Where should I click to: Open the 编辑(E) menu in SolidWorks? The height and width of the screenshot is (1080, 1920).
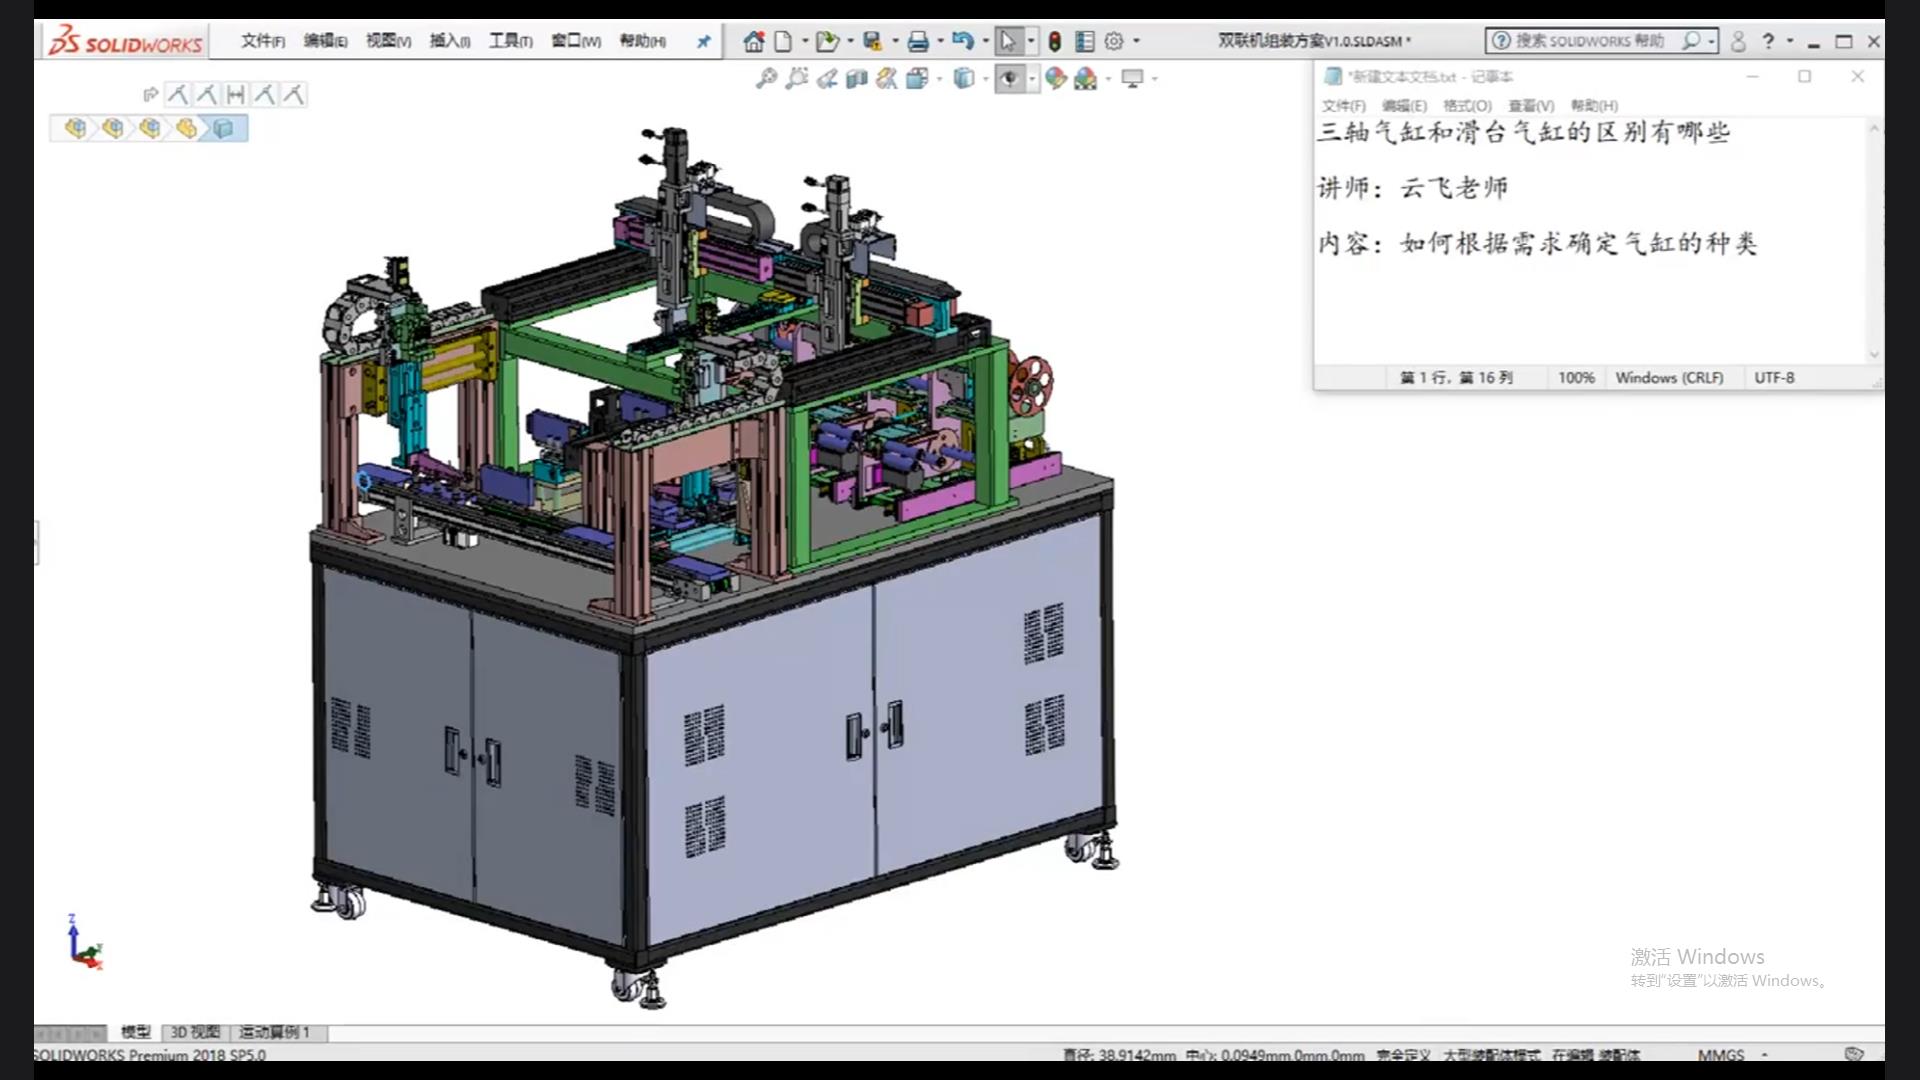pyautogui.click(x=326, y=41)
